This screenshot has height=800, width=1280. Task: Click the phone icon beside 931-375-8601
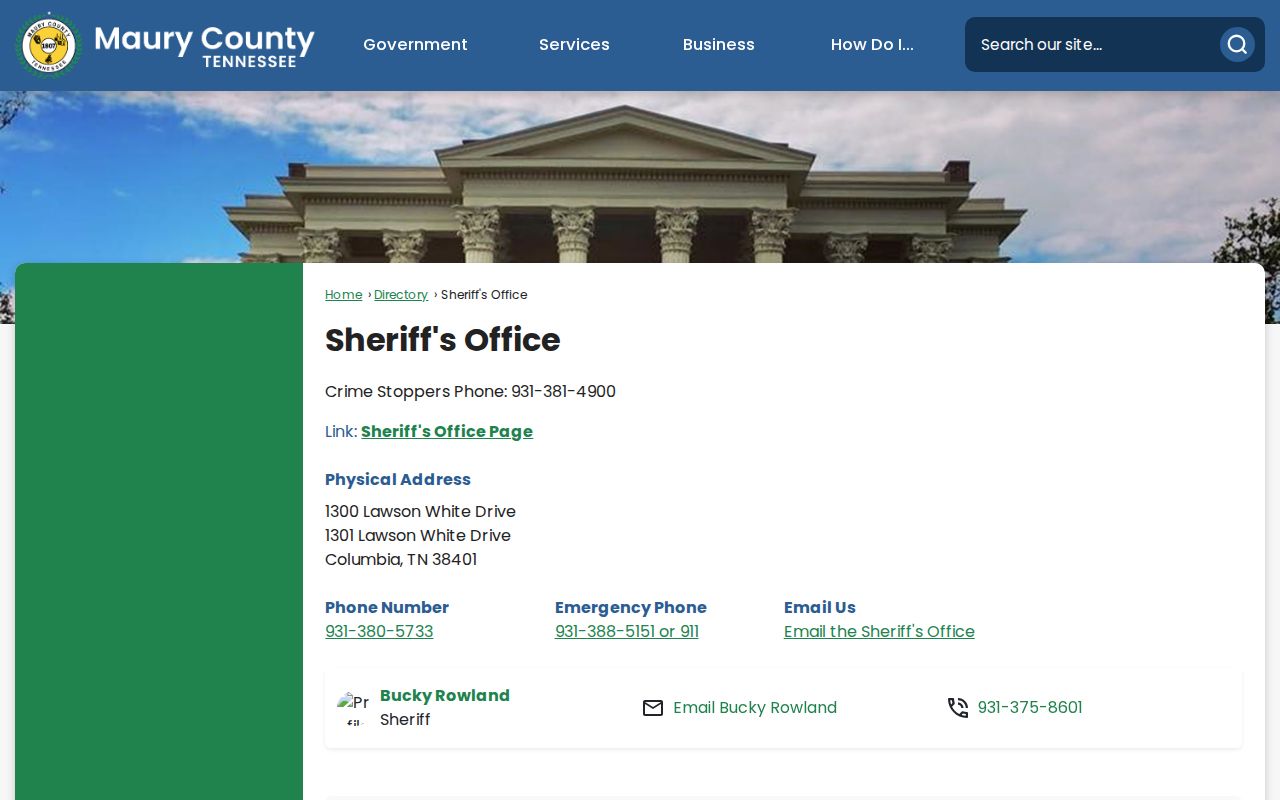958,708
